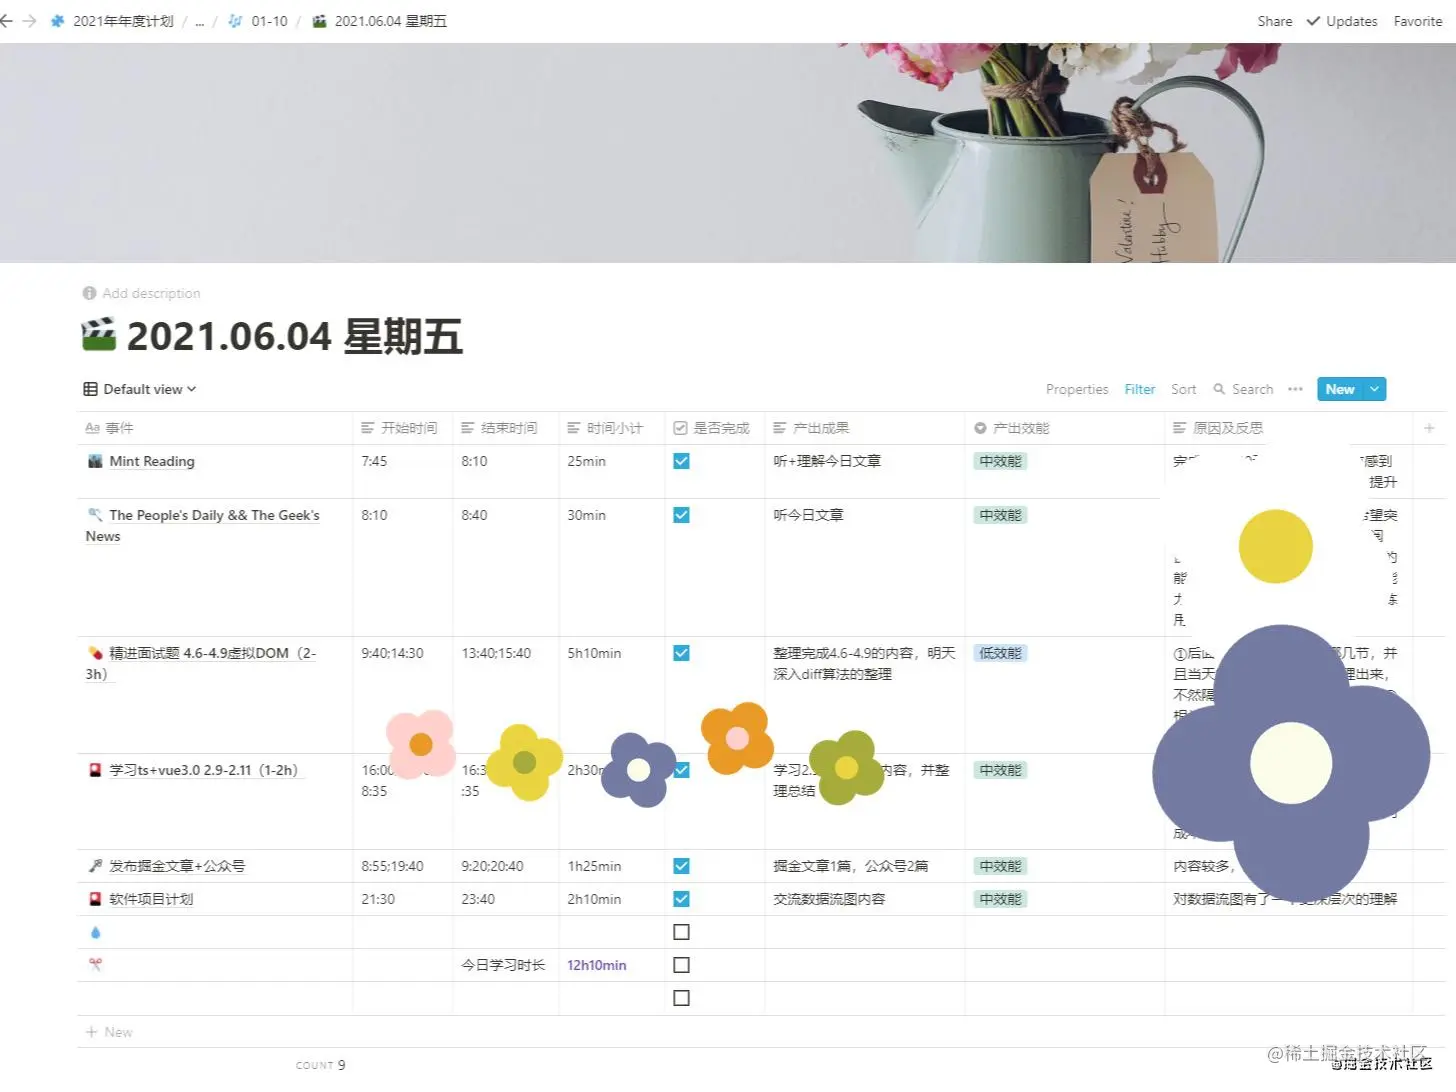Open the 事件 column header
Screen dimensions: 1456x1092
[x=214, y=428]
